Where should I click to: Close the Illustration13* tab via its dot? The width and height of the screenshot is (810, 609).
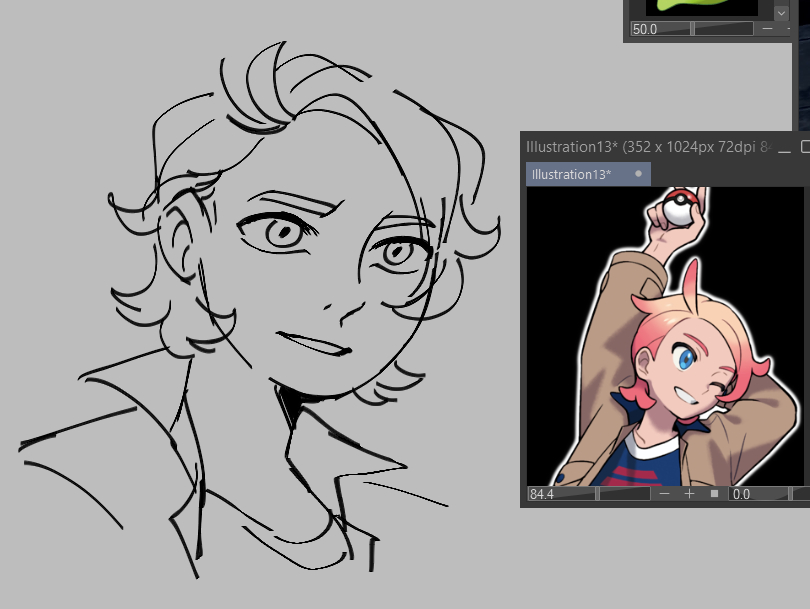pos(638,173)
